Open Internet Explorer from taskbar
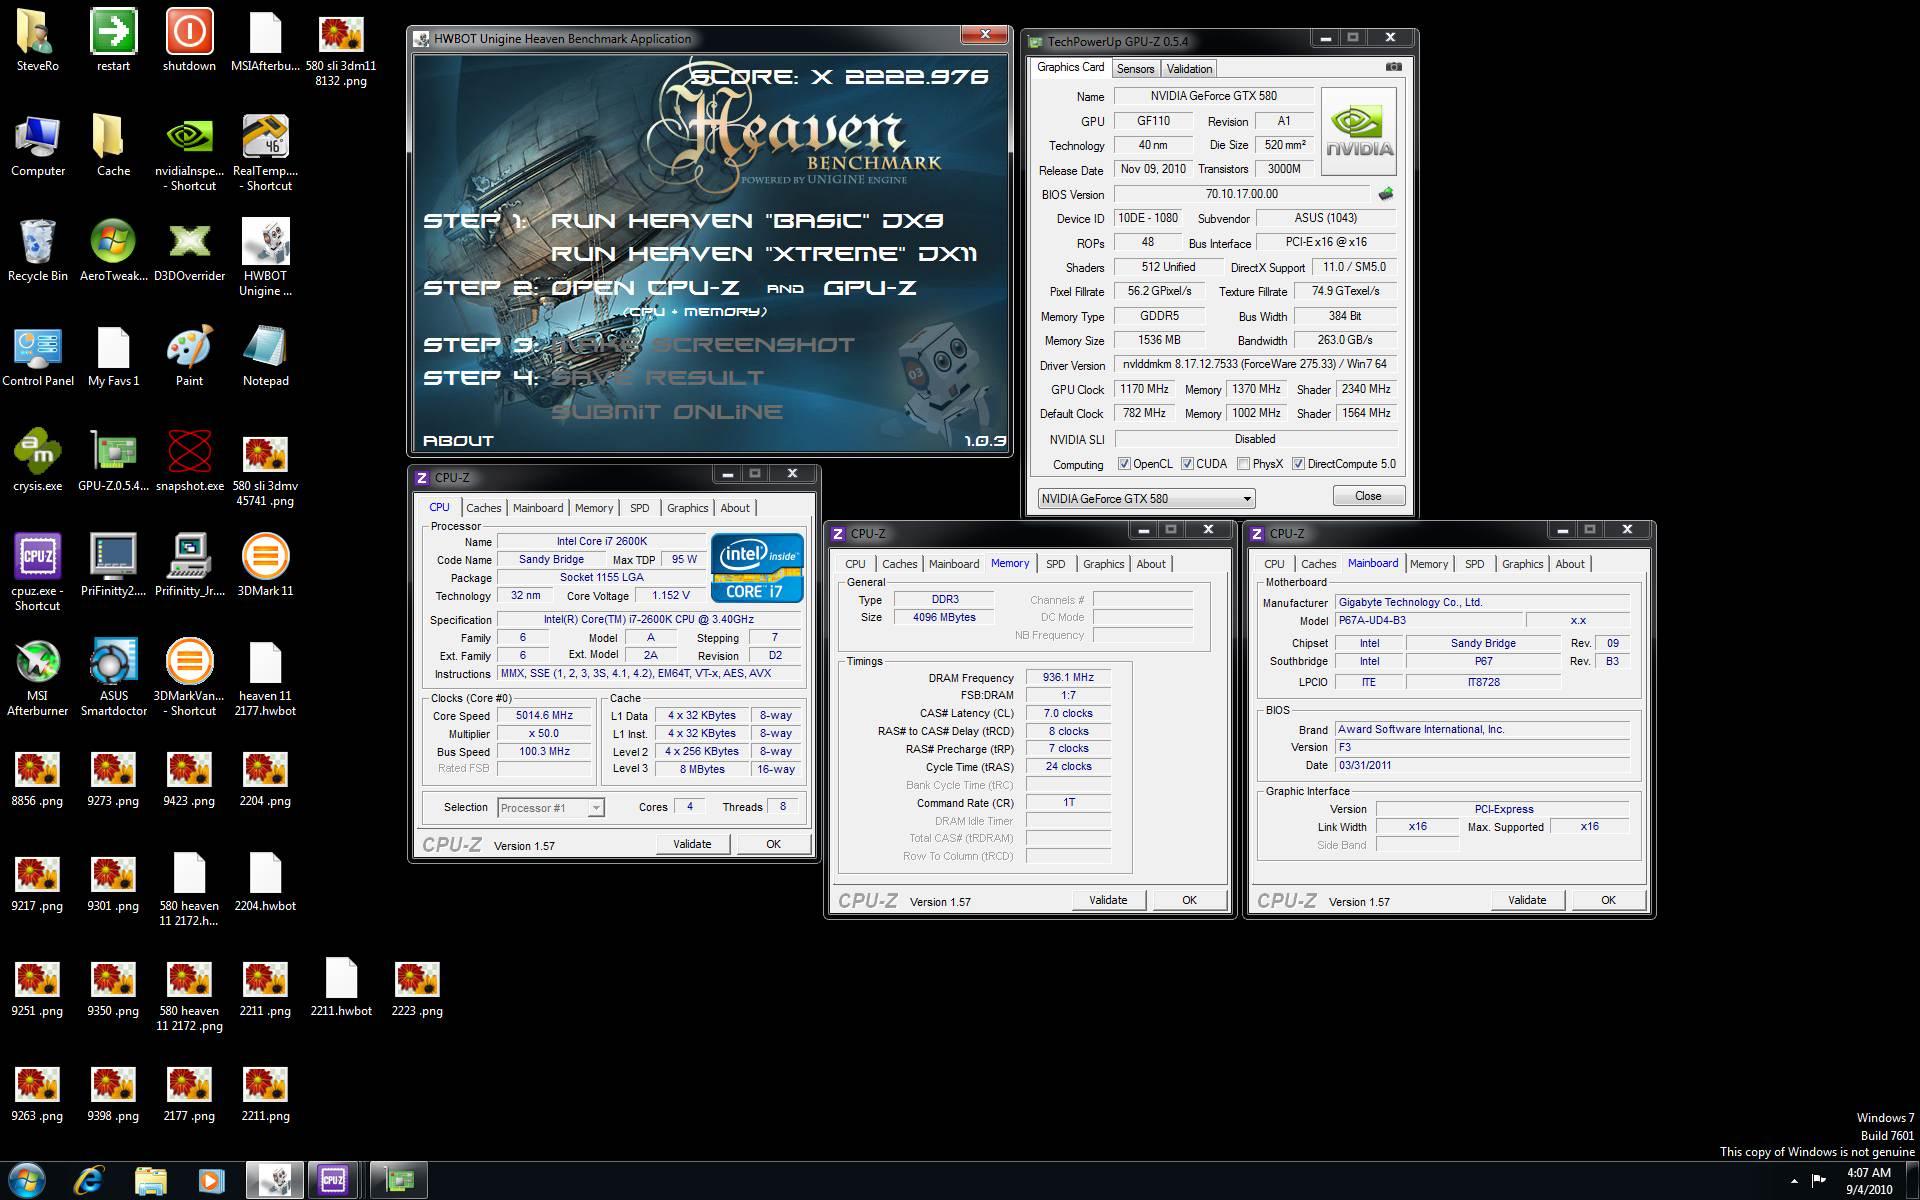The height and width of the screenshot is (1200, 1920). 89,1180
